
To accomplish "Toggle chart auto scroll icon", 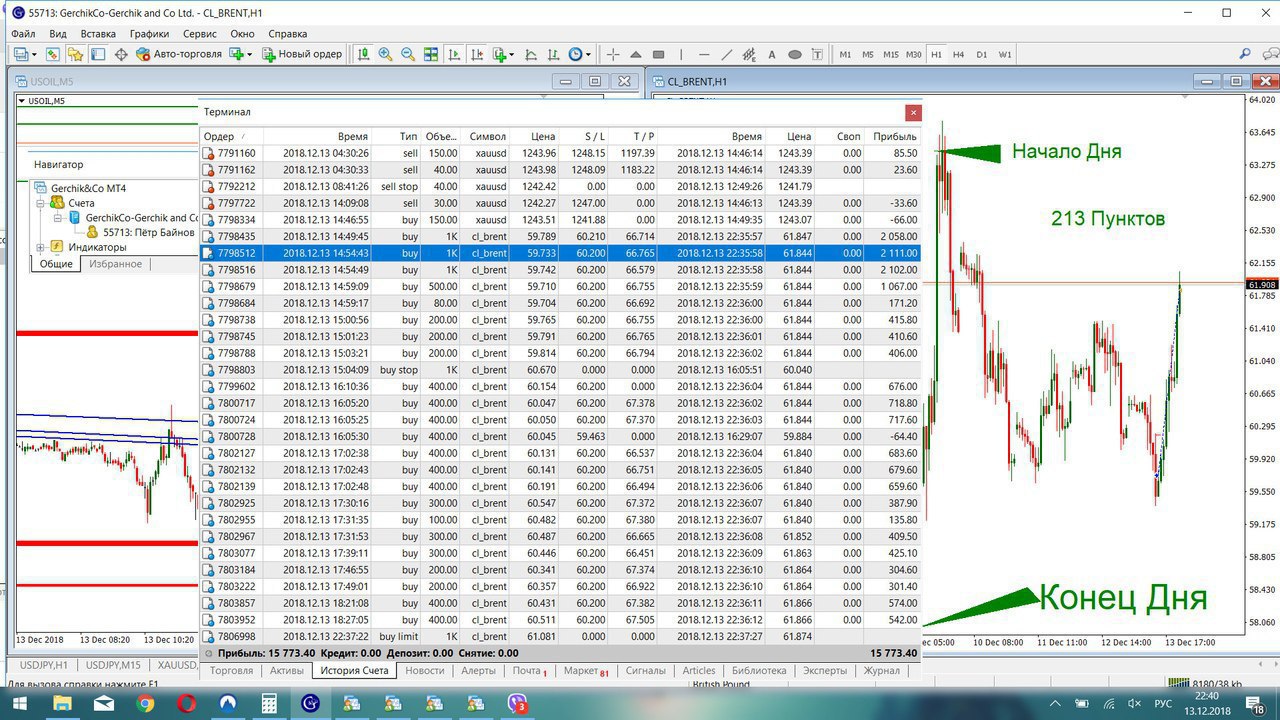I will (454, 54).
